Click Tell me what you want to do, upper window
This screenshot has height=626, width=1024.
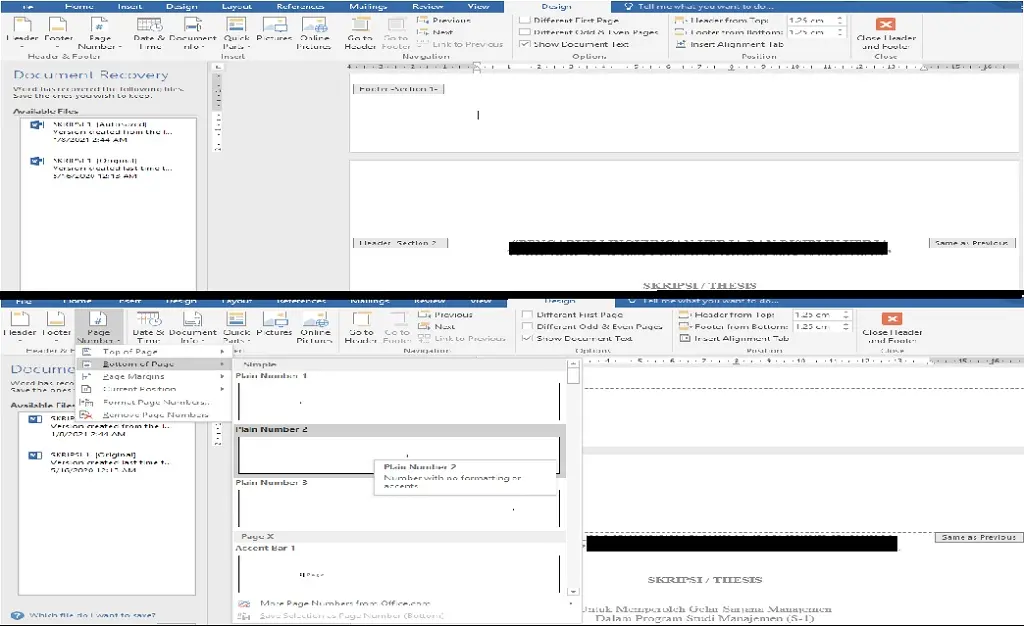[x=705, y=6]
